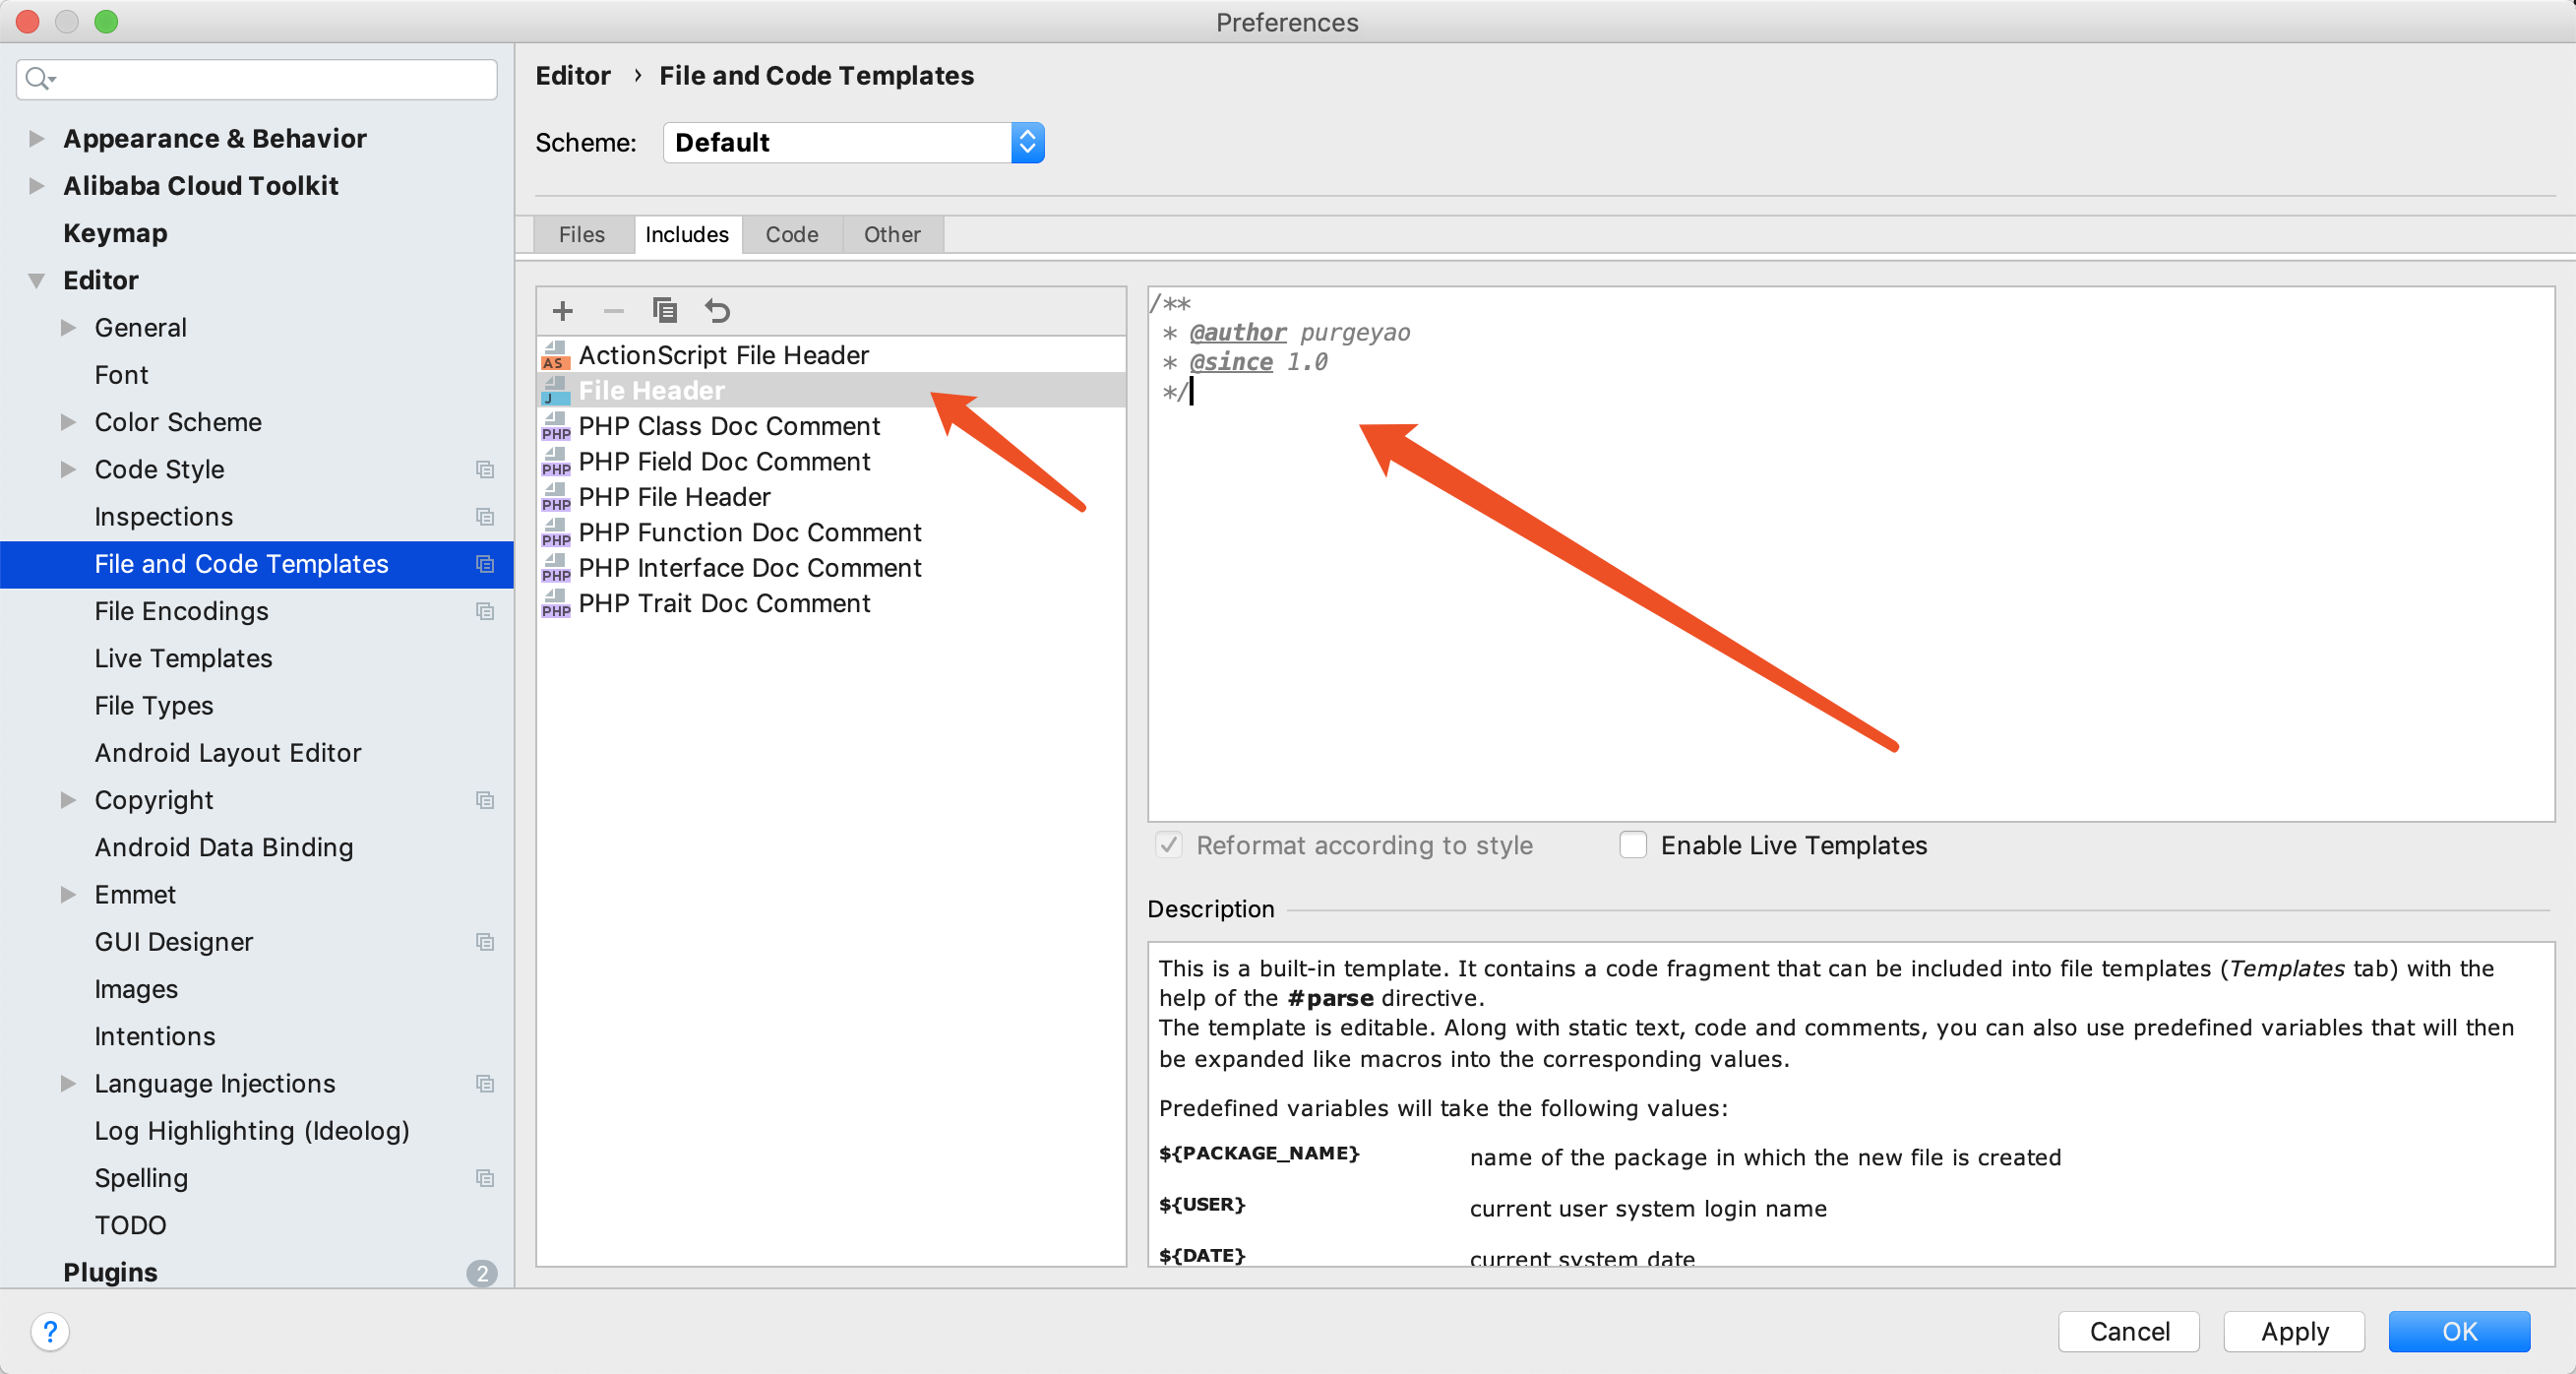Click the help question mark icon

point(50,1331)
